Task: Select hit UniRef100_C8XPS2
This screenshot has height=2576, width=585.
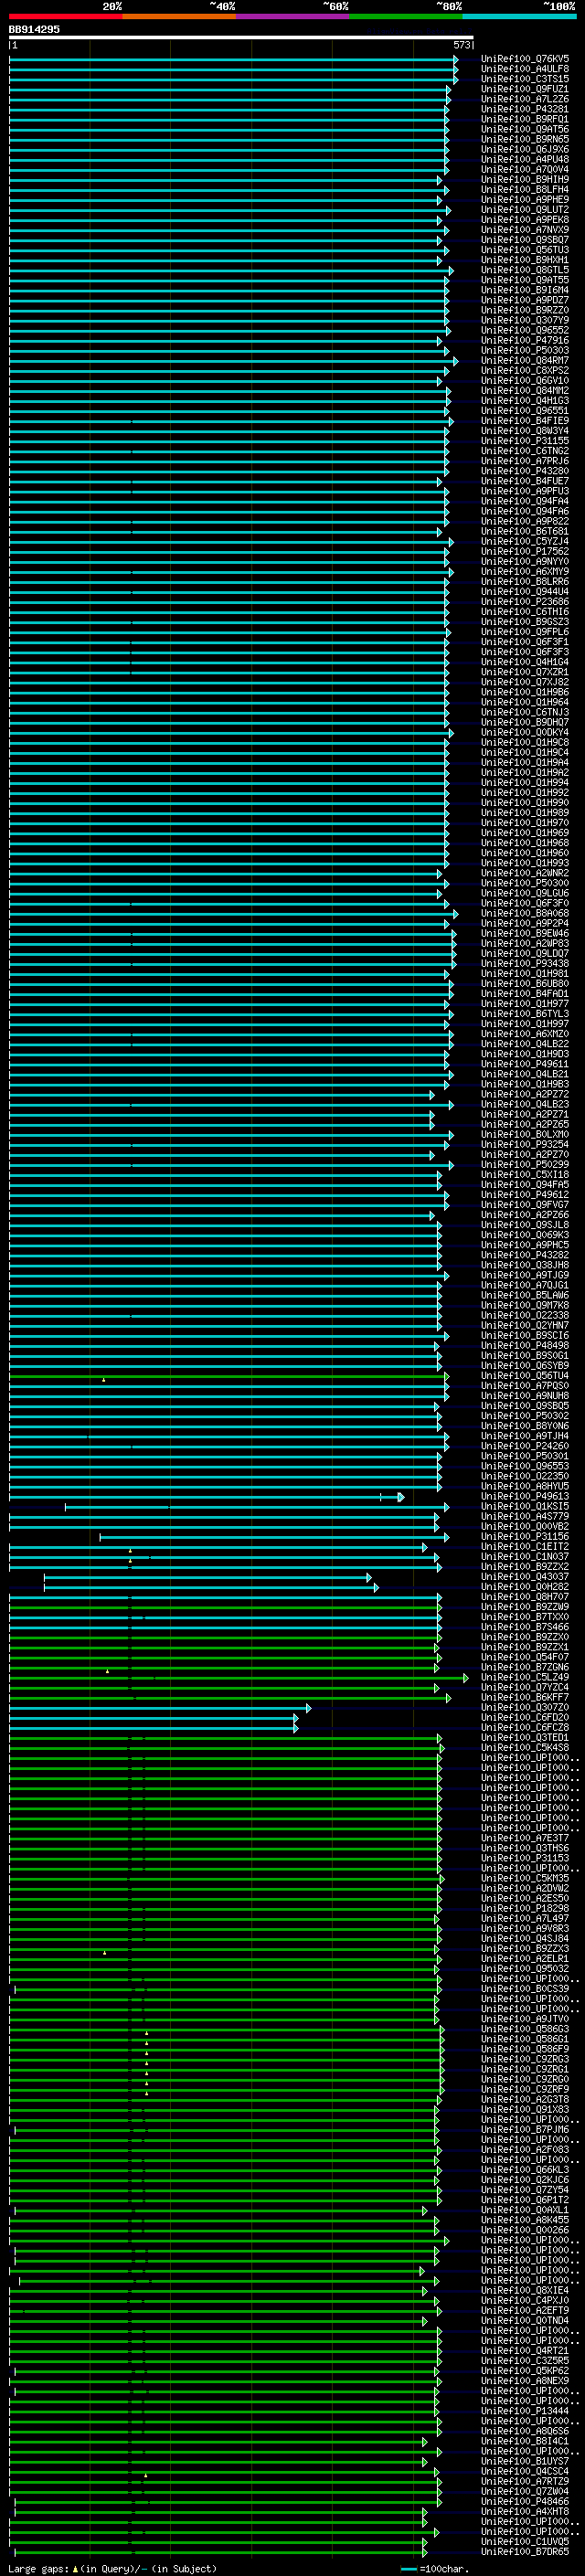Action: [525, 370]
